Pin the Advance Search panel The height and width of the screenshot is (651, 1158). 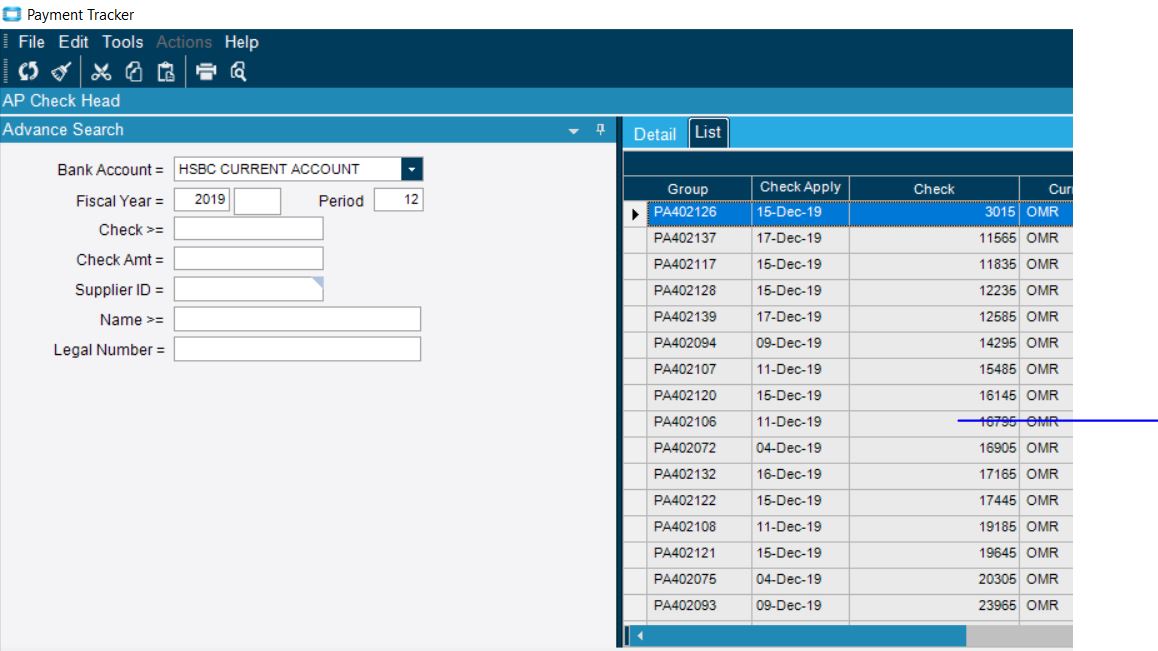[600, 130]
